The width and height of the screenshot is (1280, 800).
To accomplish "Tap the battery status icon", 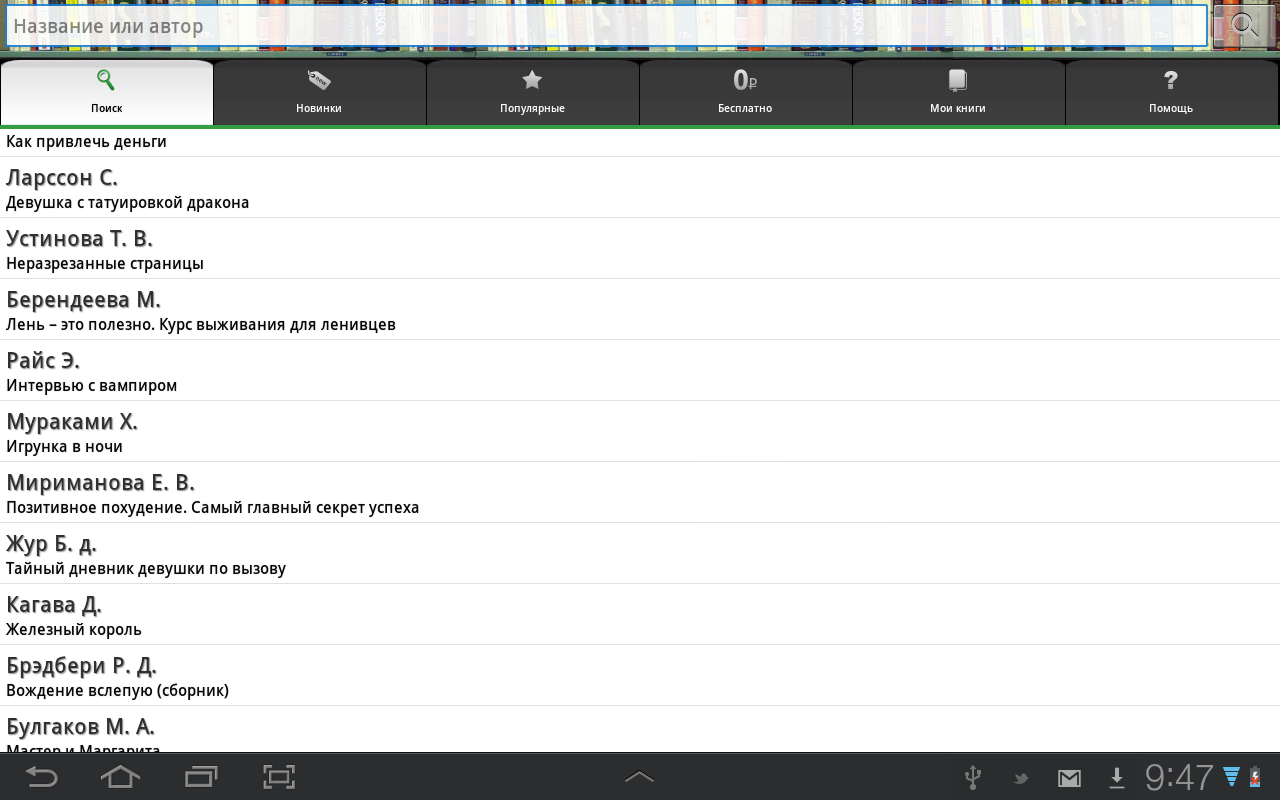I will 1255,777.
